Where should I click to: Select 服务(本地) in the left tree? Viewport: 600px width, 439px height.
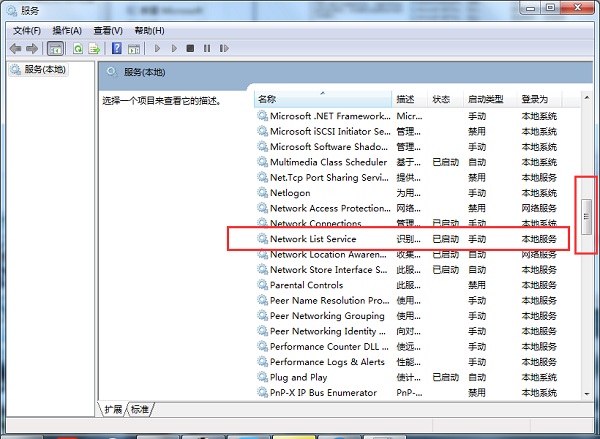coord(41,69)
